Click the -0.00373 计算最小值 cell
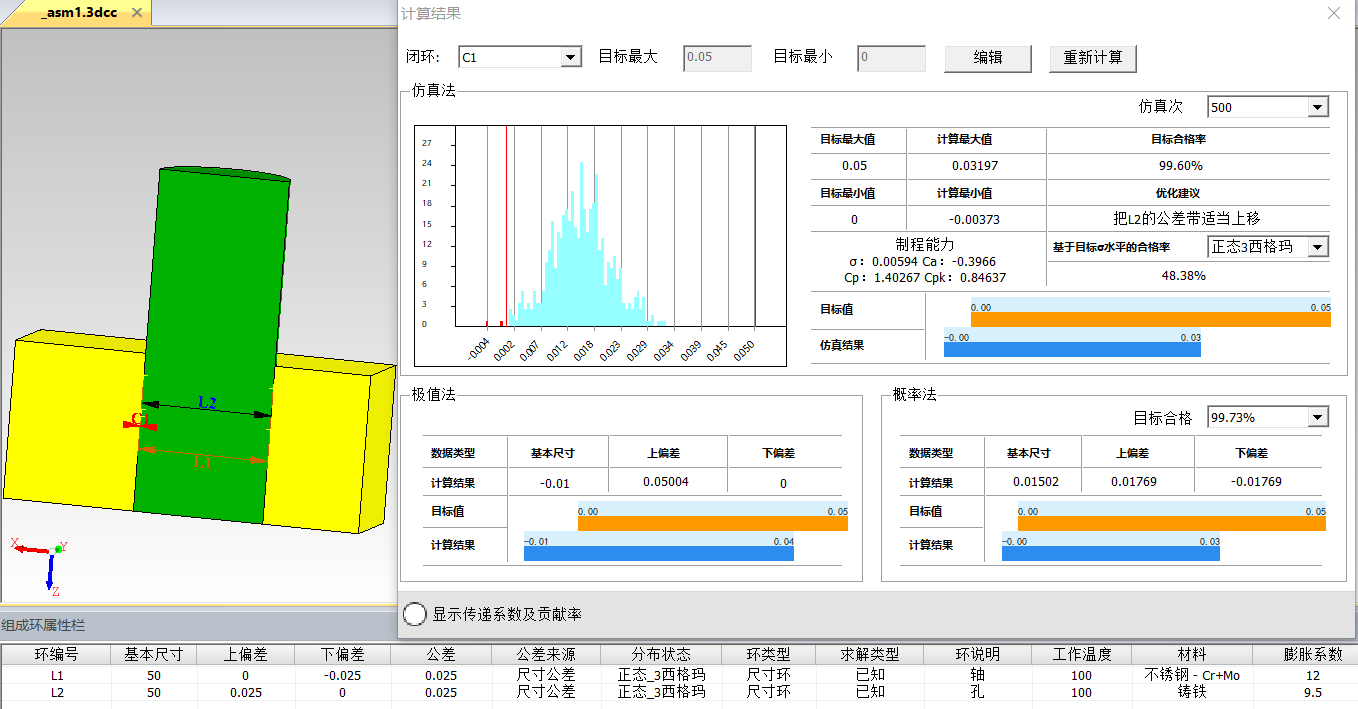1358x709 pixels. (974, 219)
